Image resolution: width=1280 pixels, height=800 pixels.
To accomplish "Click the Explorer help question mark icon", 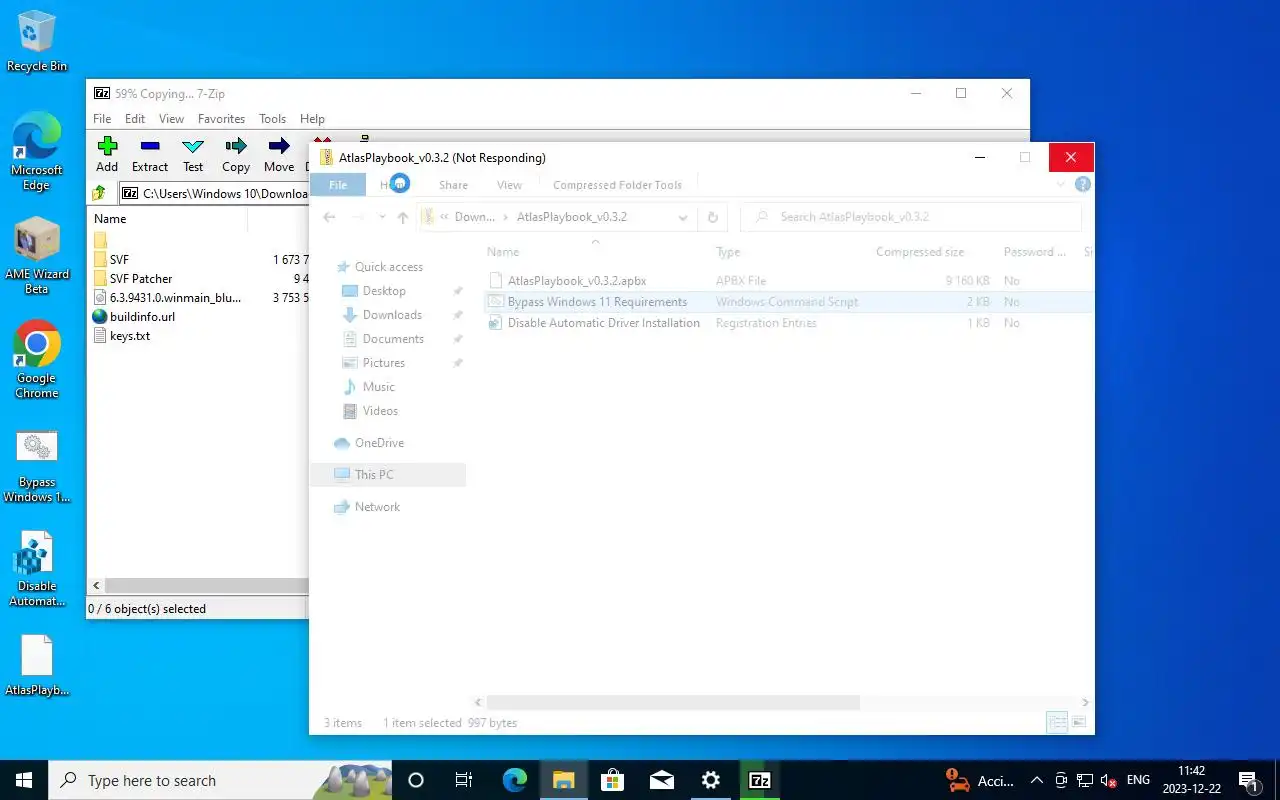I will (x=1082, y=184).
